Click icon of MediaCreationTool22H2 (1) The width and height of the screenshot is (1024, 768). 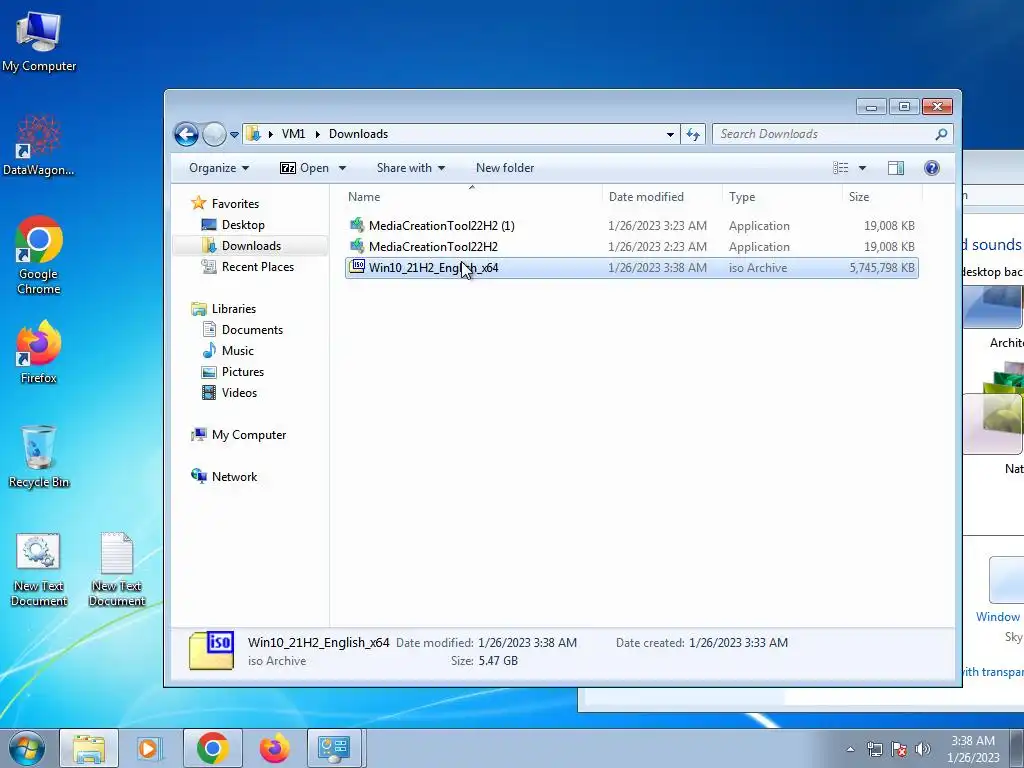coord(357,225)
